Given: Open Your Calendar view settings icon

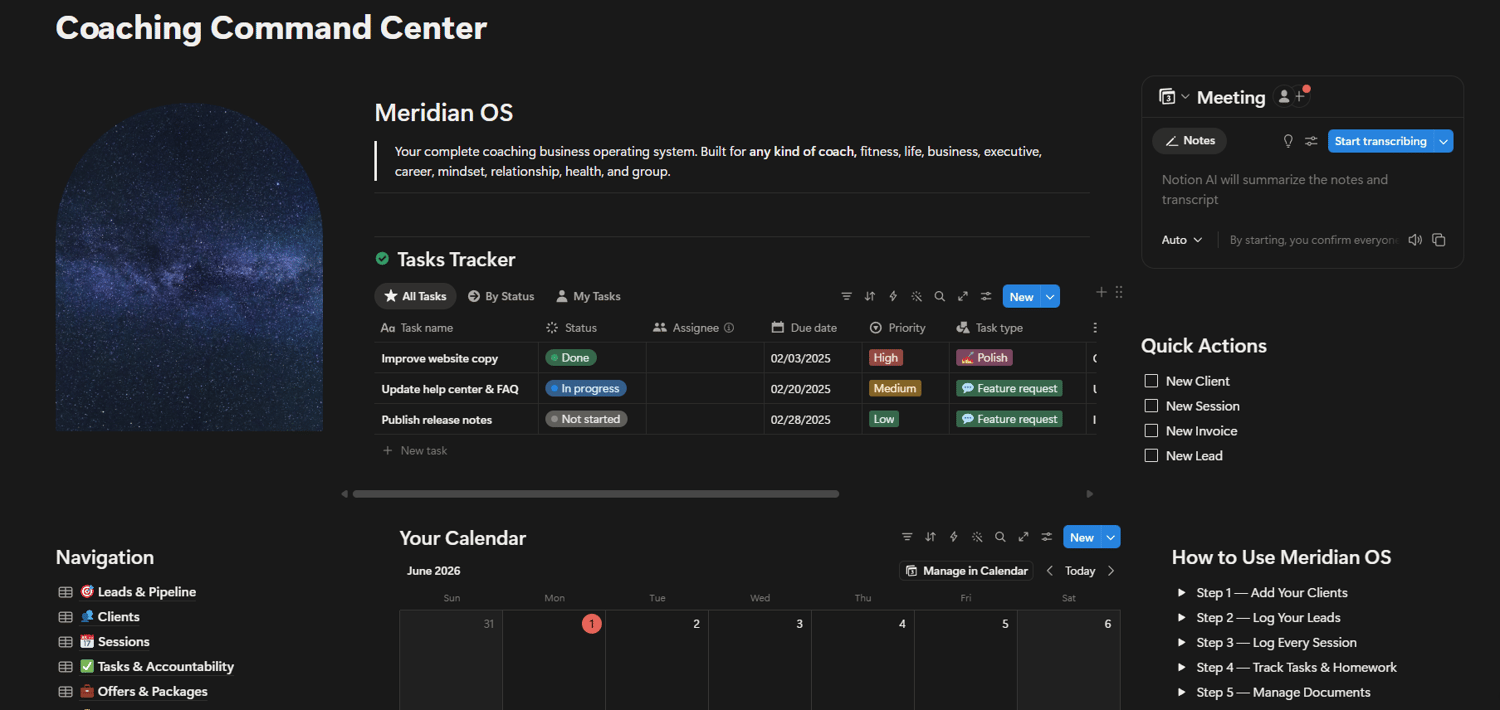Looking at the screenshot, I should tap(1047, 537).
